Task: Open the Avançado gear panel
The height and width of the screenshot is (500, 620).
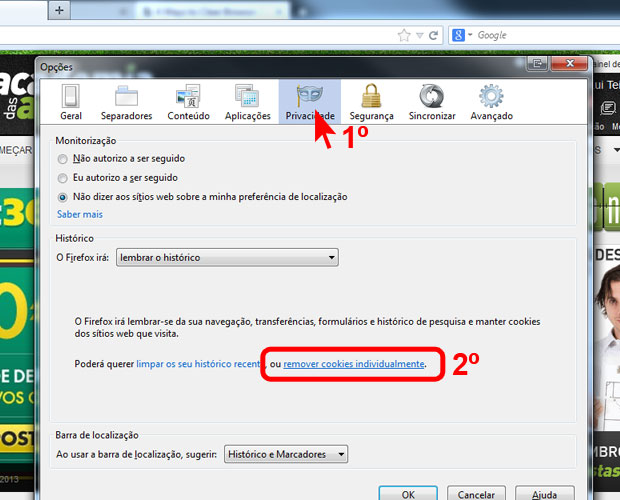Action: 490,102
